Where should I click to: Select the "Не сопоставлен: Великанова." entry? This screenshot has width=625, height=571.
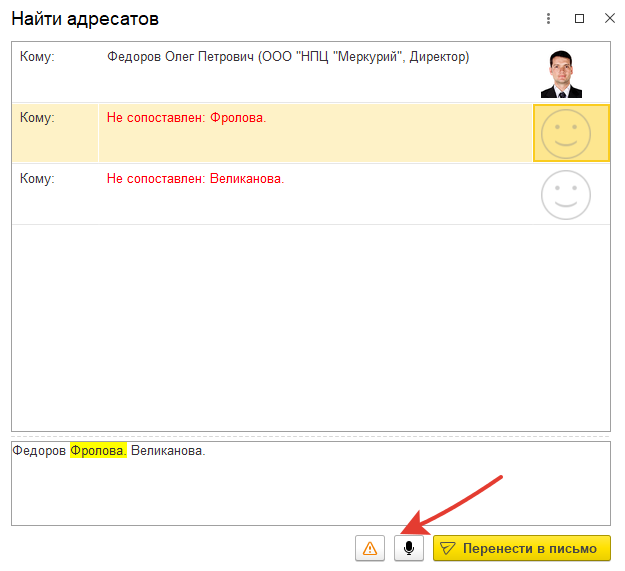click(x=195, y=179)
